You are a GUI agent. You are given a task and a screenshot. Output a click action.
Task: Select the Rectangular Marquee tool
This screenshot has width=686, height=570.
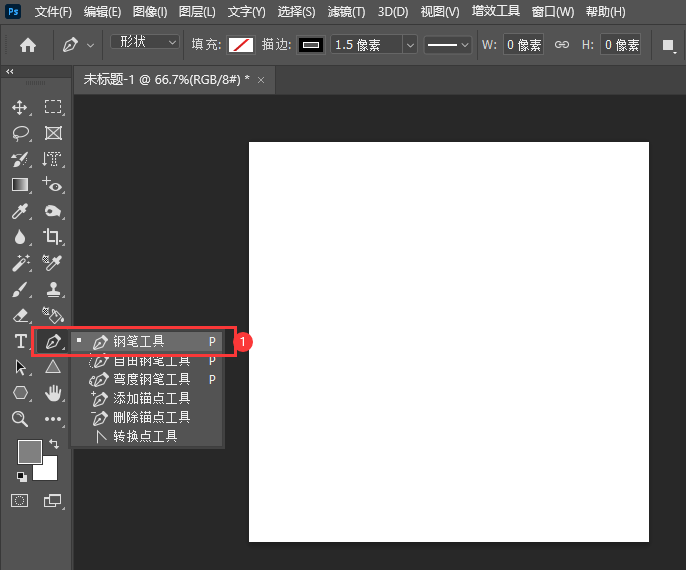[x=53, y=107]
